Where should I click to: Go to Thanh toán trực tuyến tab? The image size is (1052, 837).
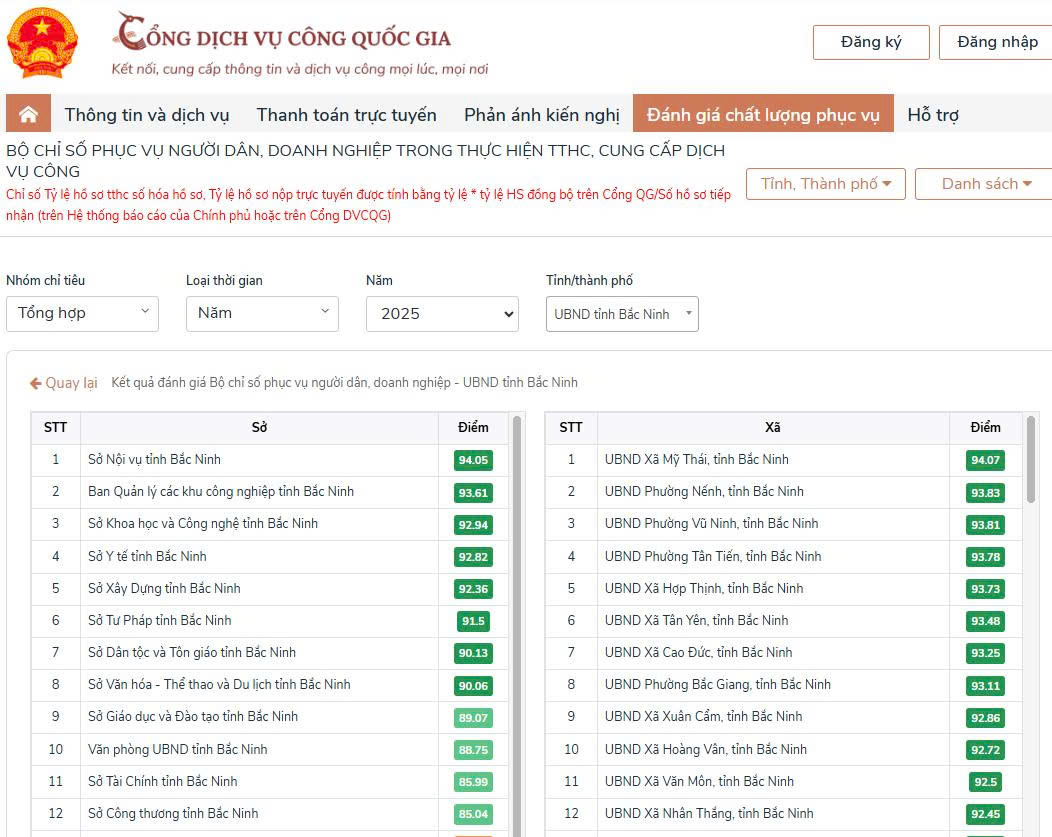click(346, 115)
